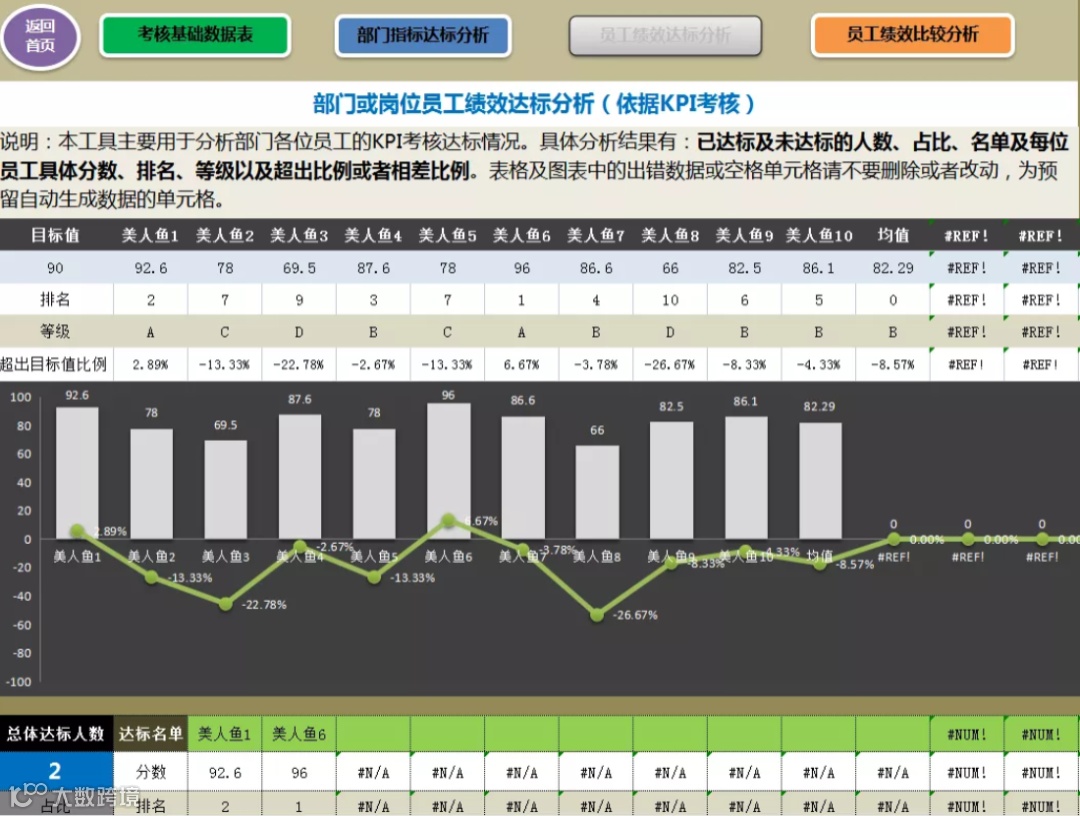Click the 等级 row label
The height and width of the screenshot is (816, 1080).
coord(56,332)
